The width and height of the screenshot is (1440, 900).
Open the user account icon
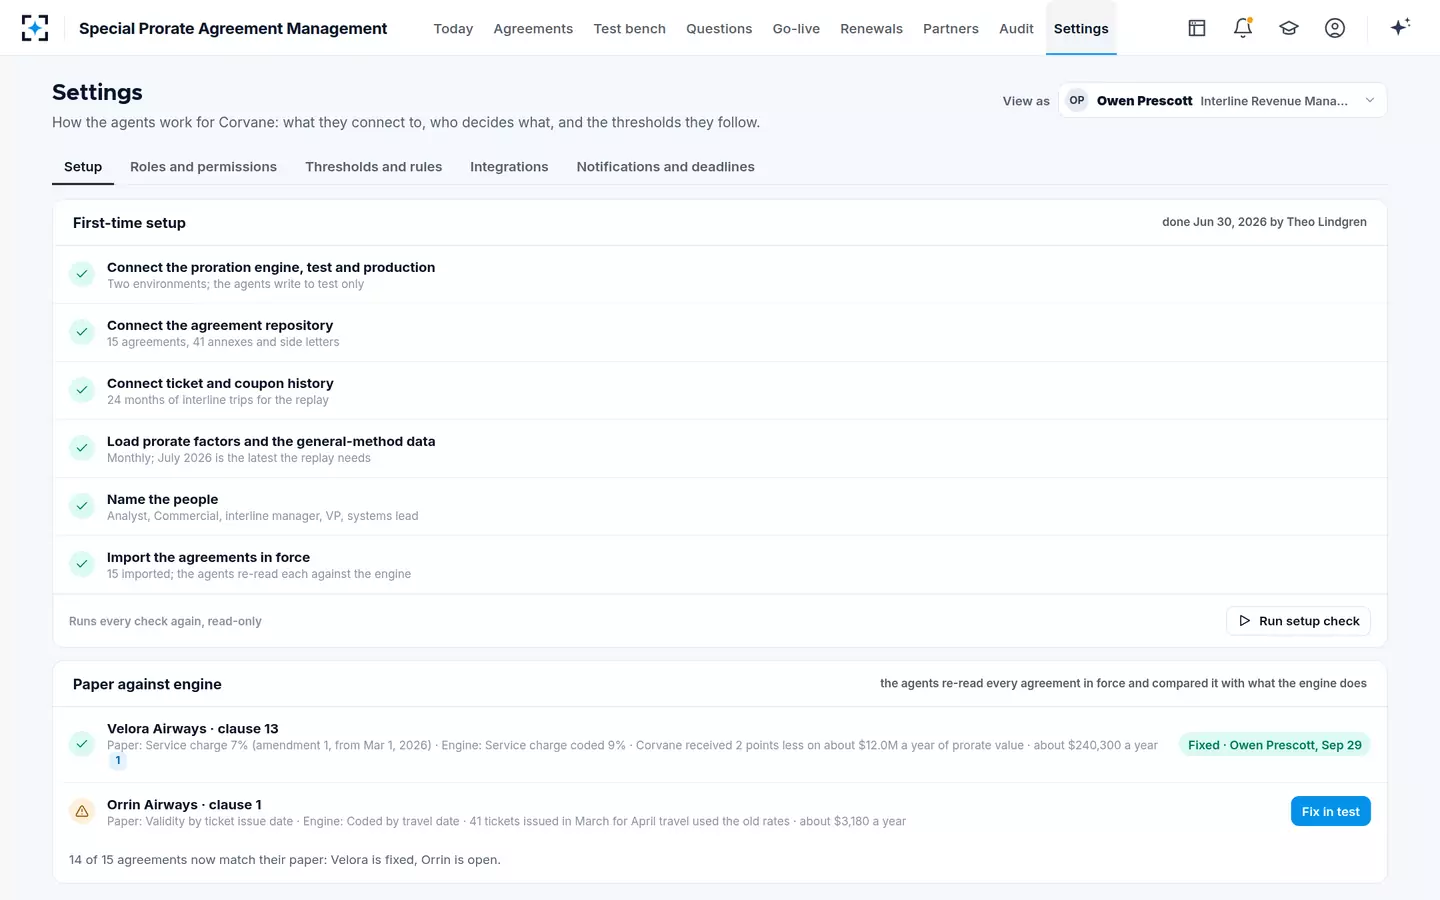1335,28
